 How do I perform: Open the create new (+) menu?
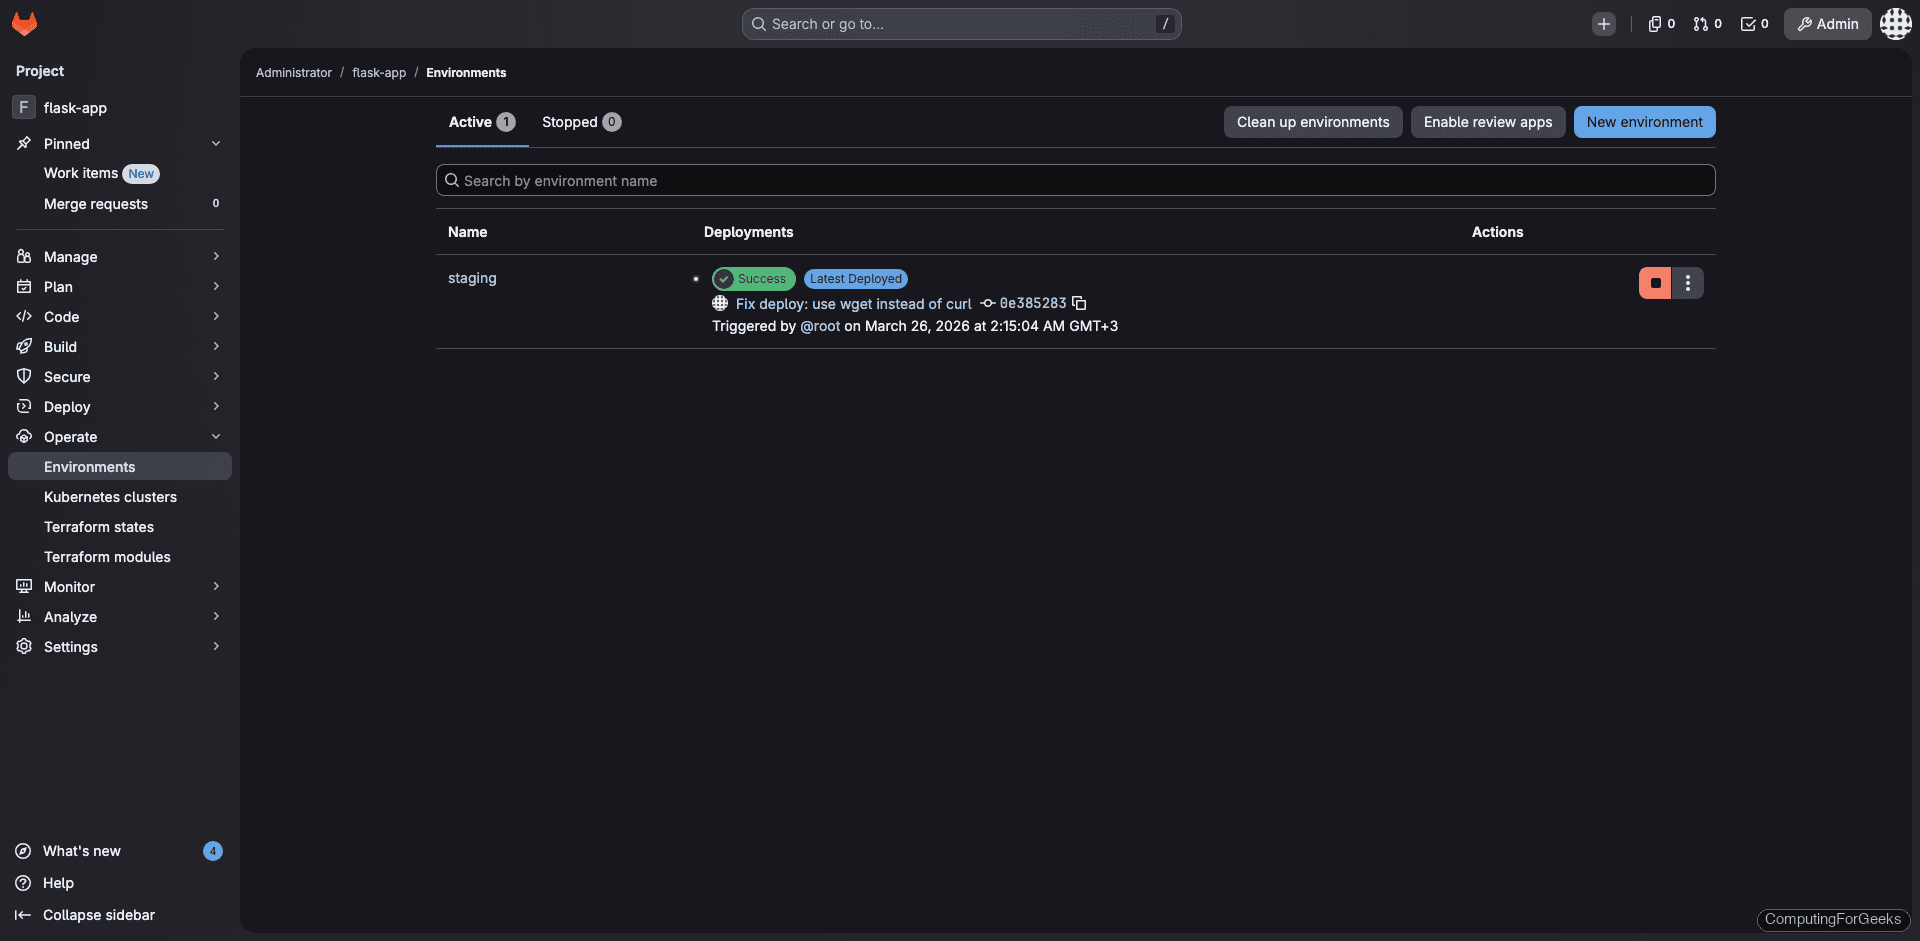(x=1604, y=23)
